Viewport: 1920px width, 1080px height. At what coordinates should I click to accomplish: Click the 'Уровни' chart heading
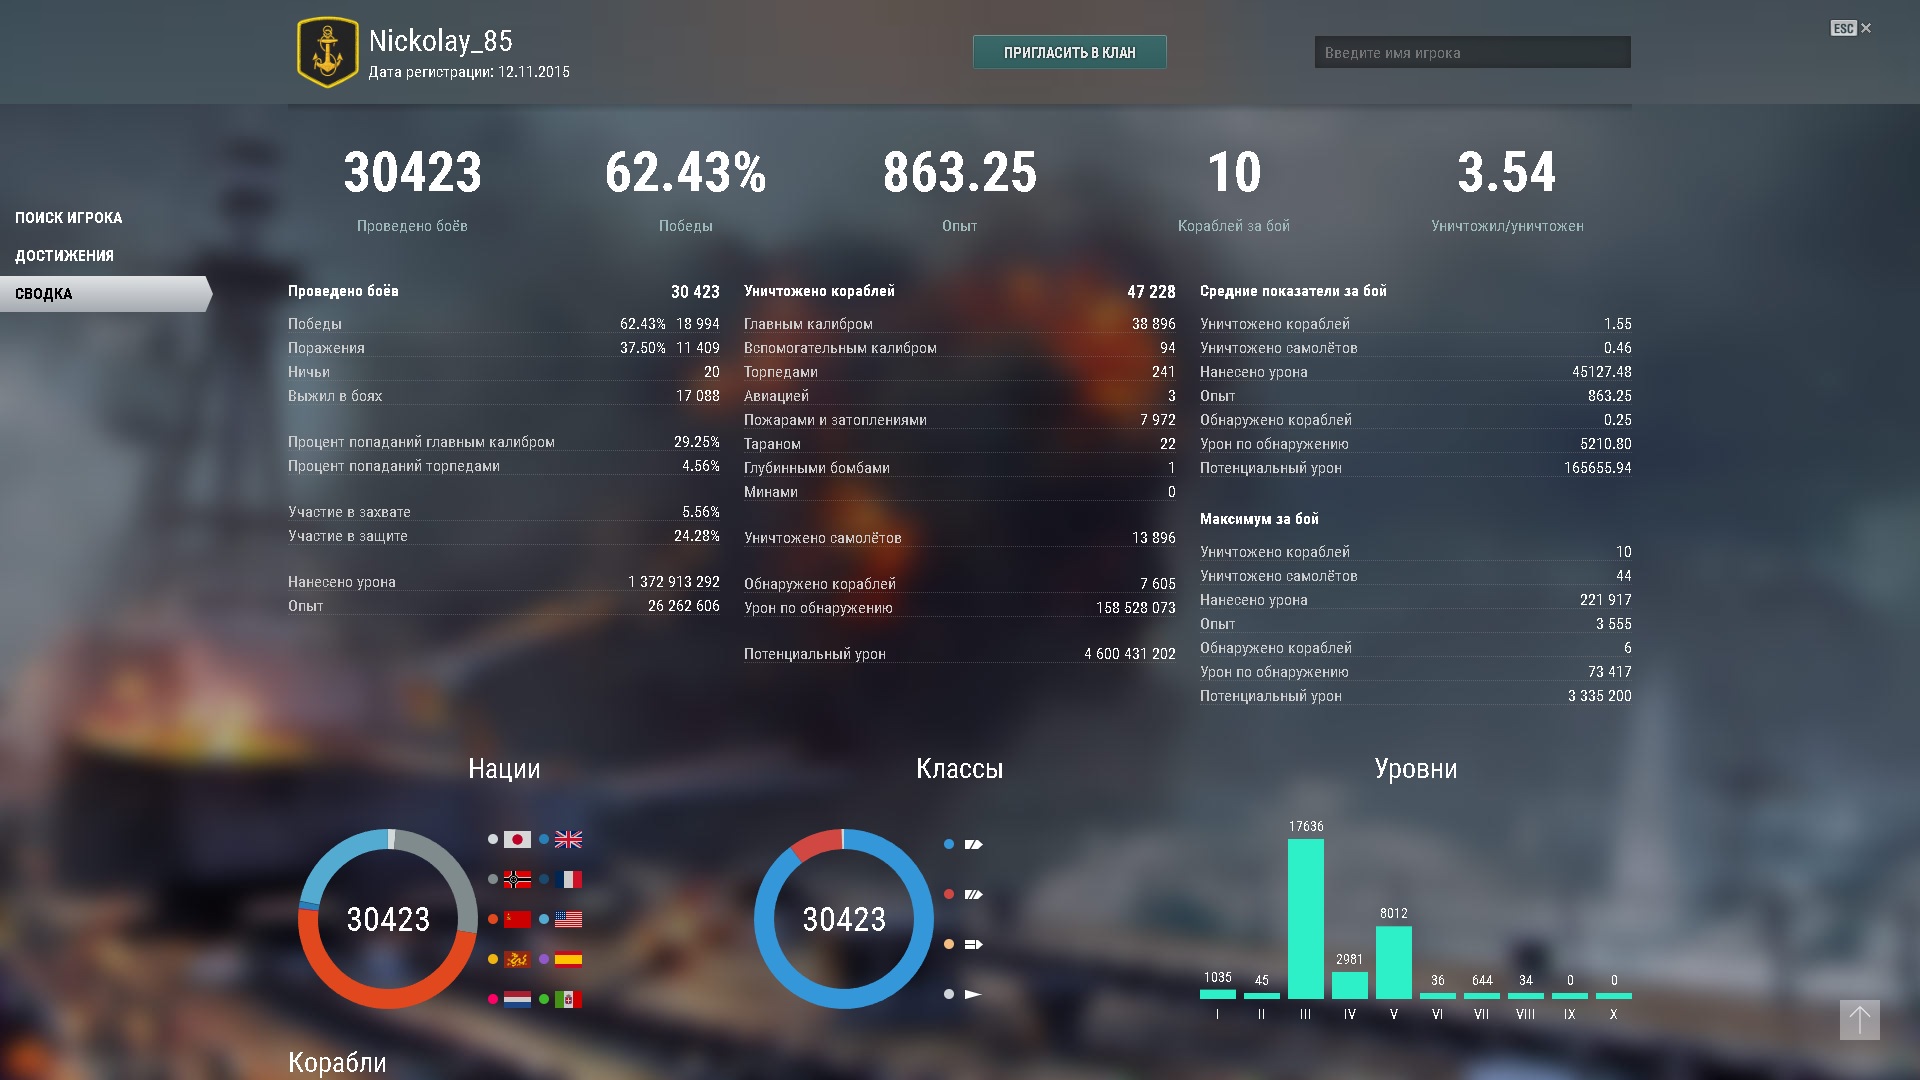[x=1416, y=769]
